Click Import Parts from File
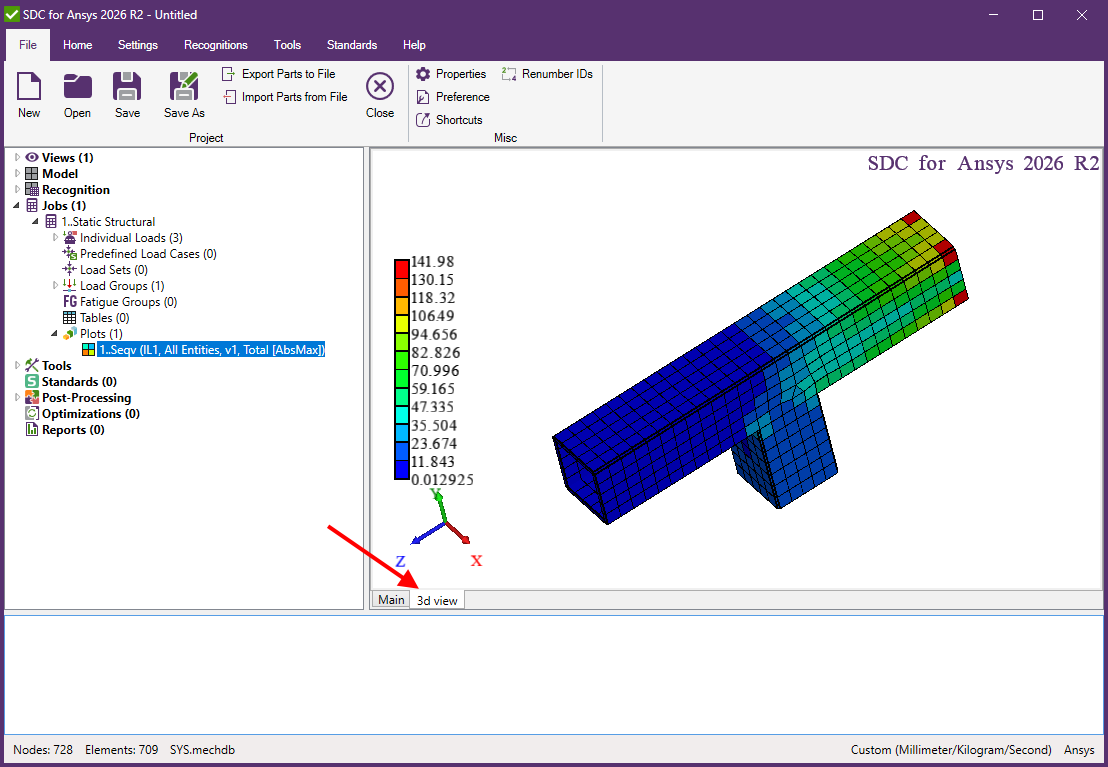This screenshot has height=767, width=1108. coord(285,97)
